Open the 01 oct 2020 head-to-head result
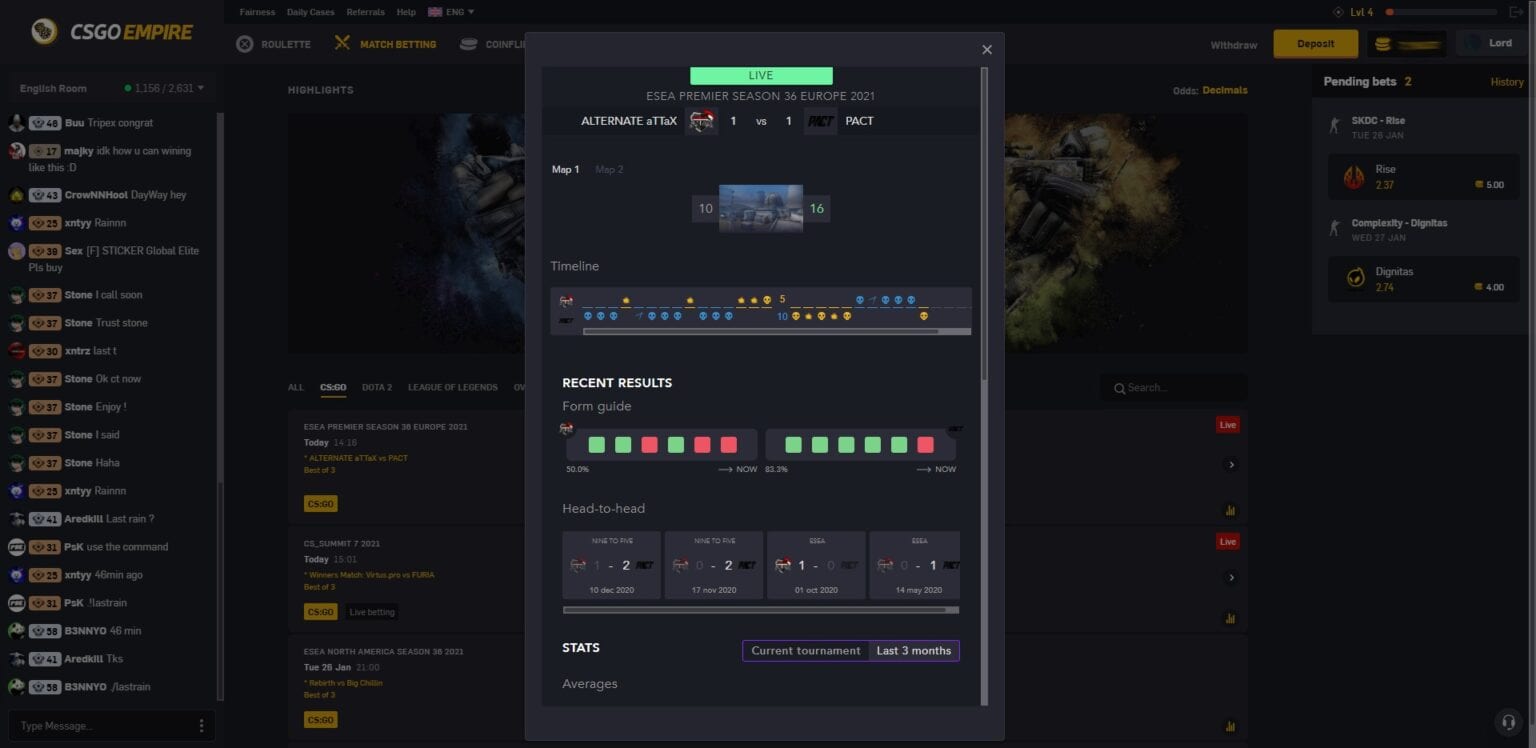The image size is (1536, 748). tap(816, 565)
